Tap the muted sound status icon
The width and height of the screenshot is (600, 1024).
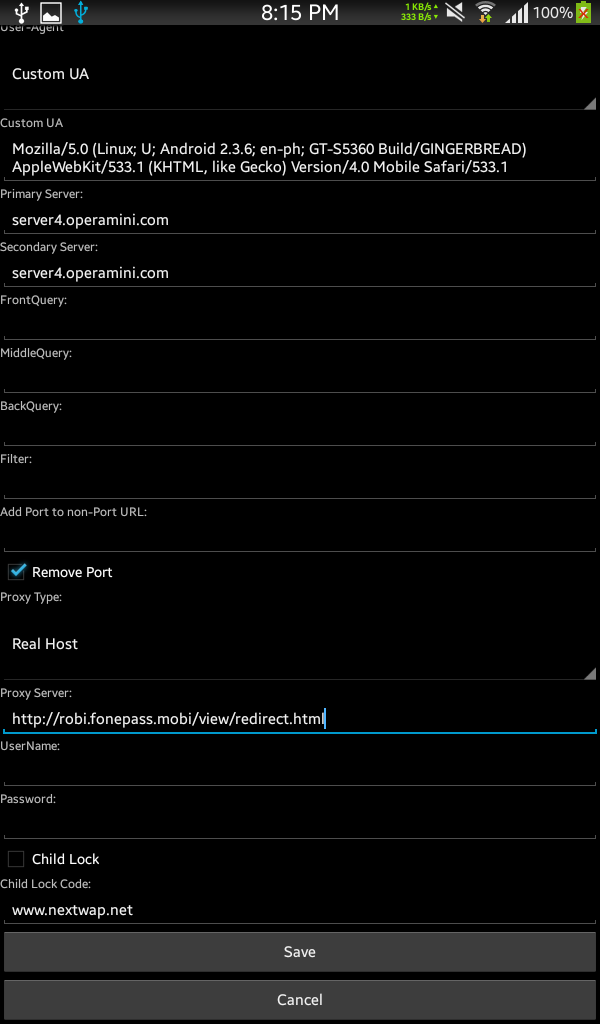(455, 12)
